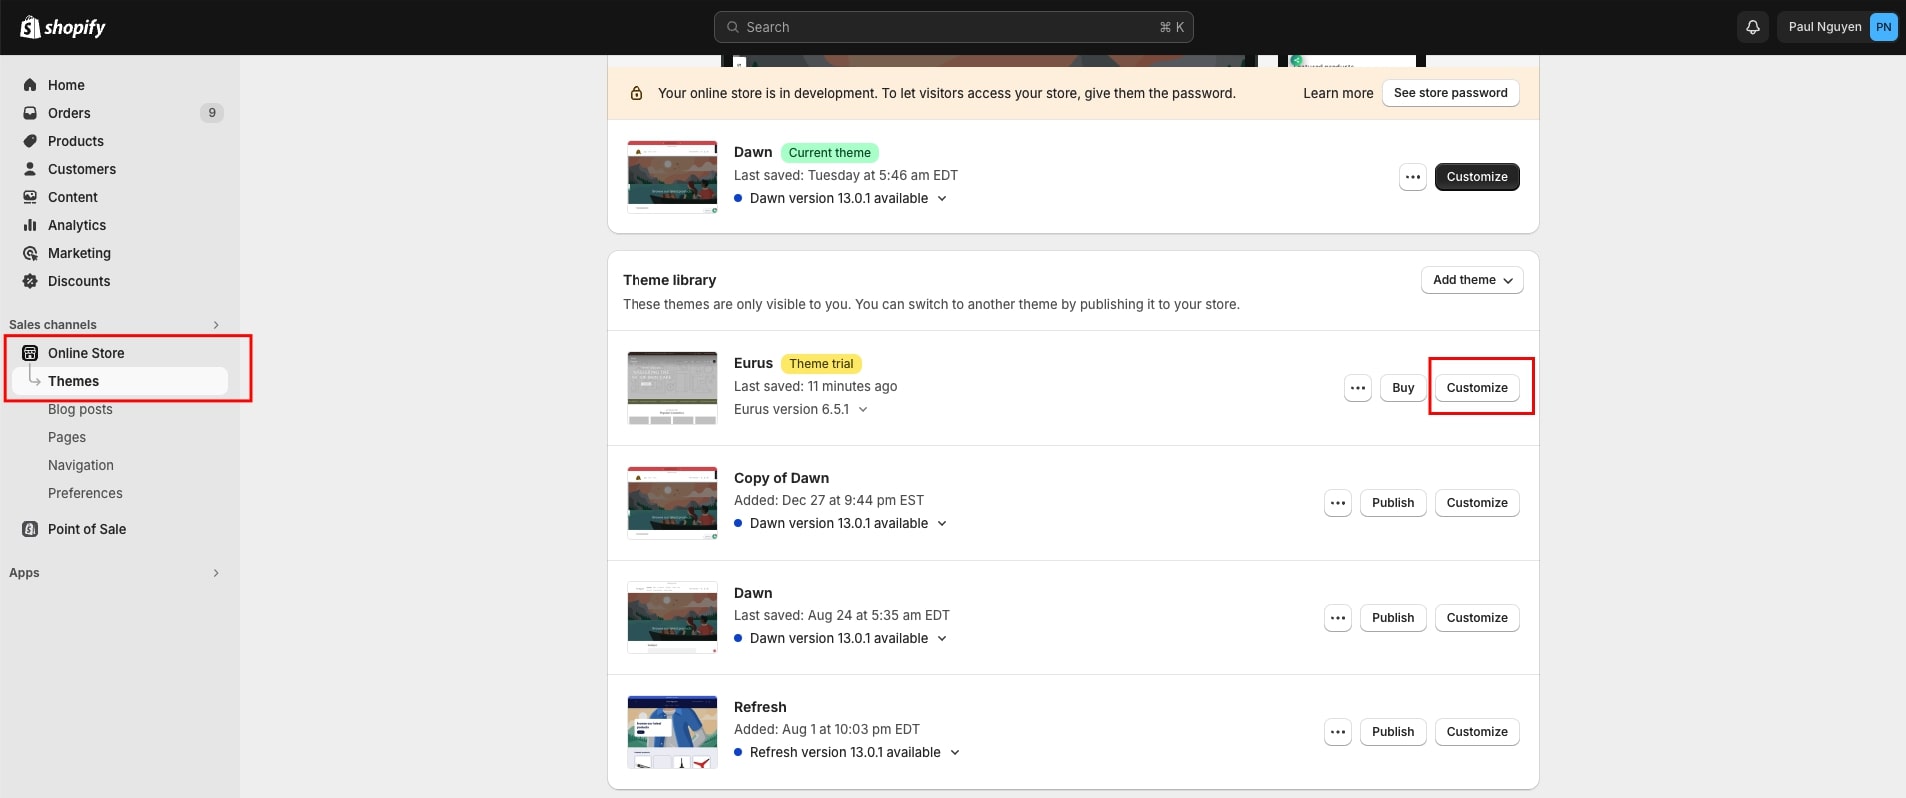Customize the Refresh theme

[1477, 732]
